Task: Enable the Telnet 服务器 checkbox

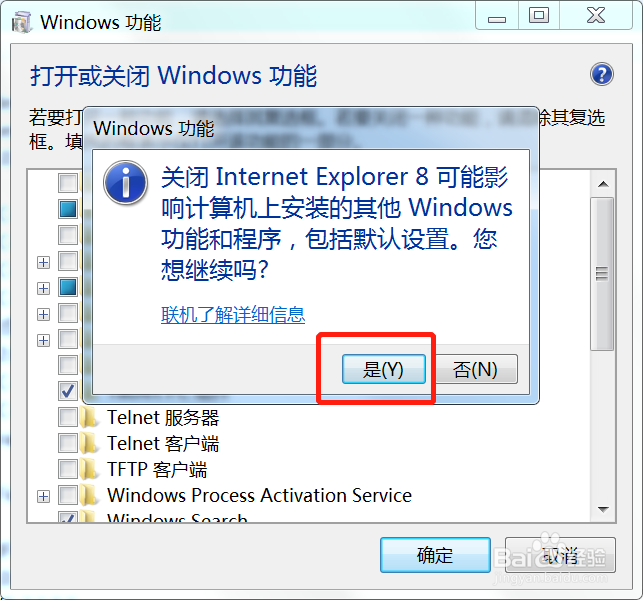Action: click(68, 417)
